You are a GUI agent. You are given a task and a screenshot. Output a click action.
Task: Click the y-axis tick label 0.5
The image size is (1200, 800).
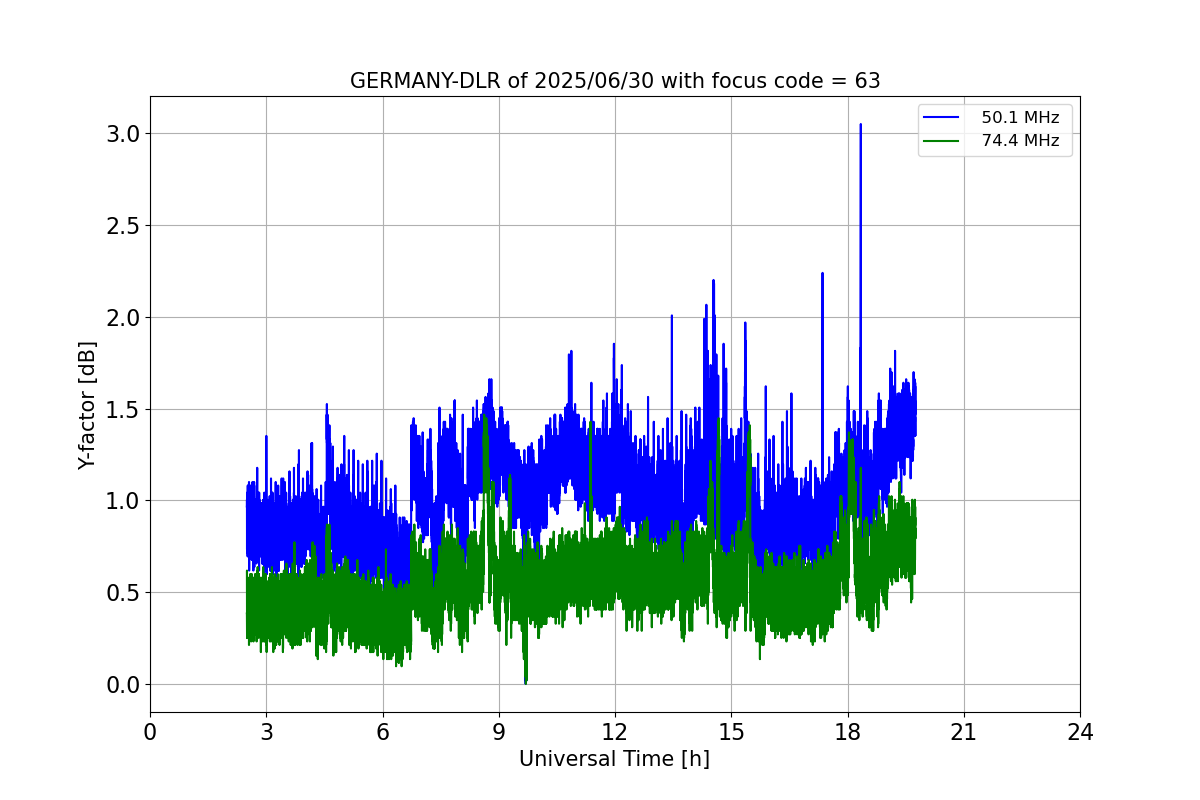point(123,592)
